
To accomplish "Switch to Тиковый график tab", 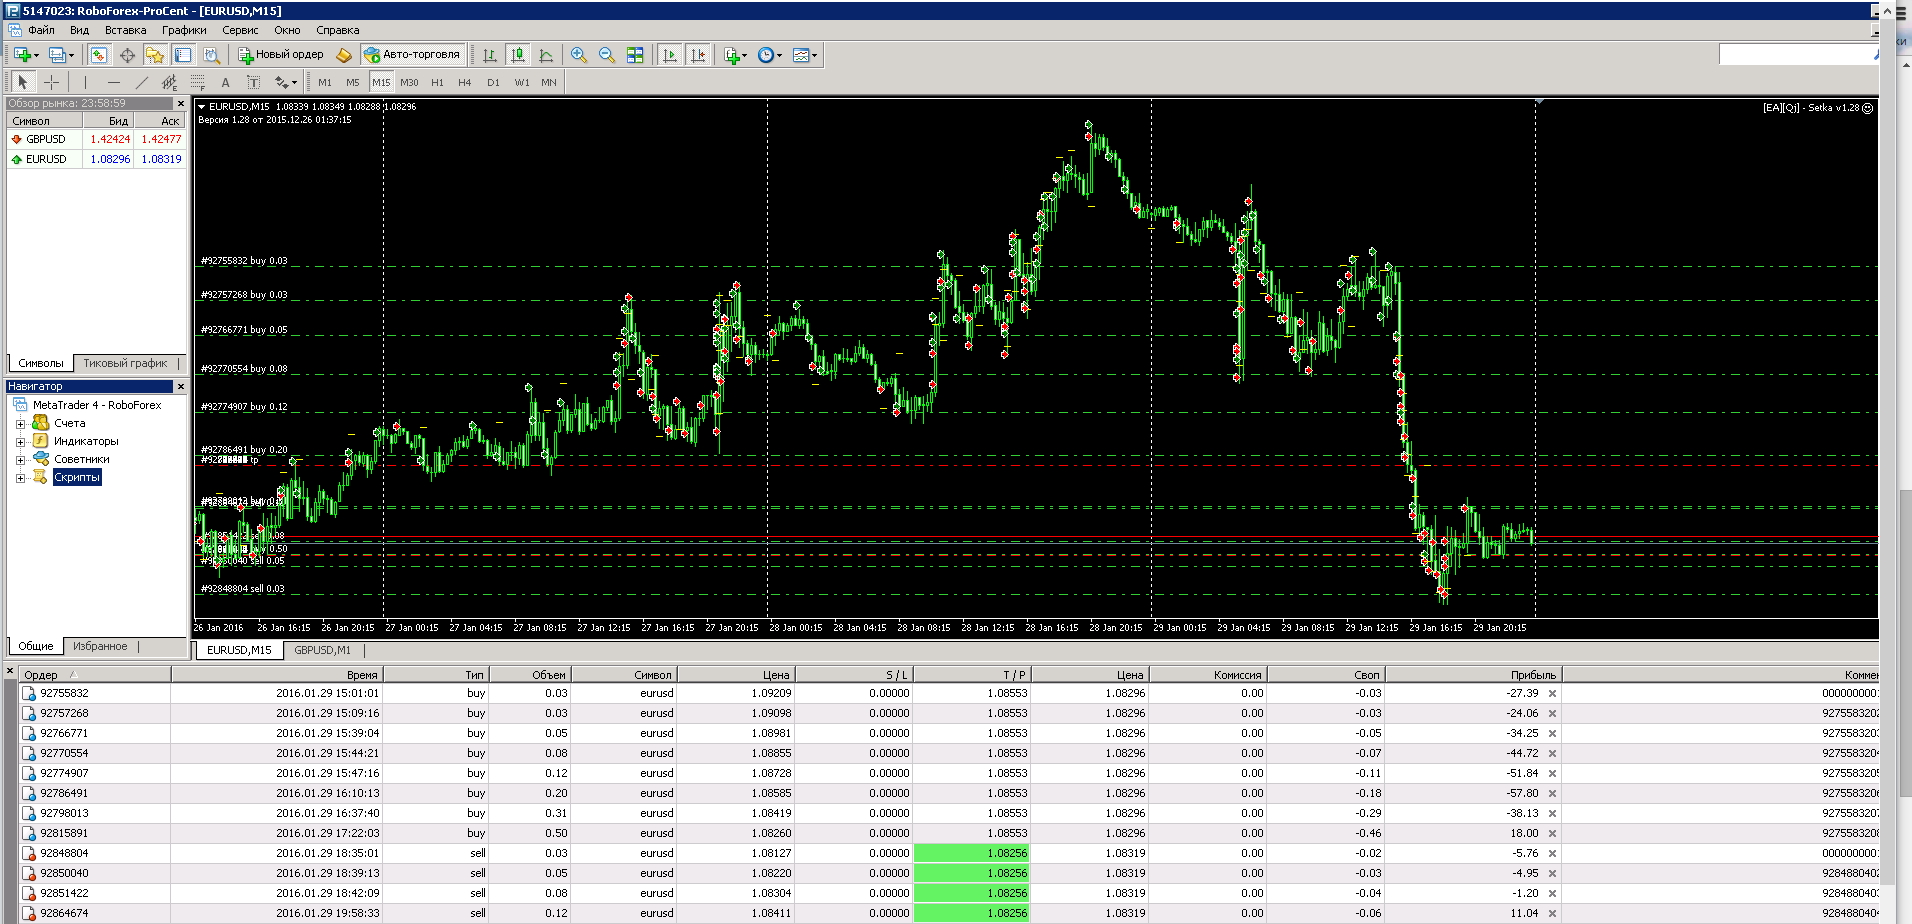I will (x=125, y=363).
